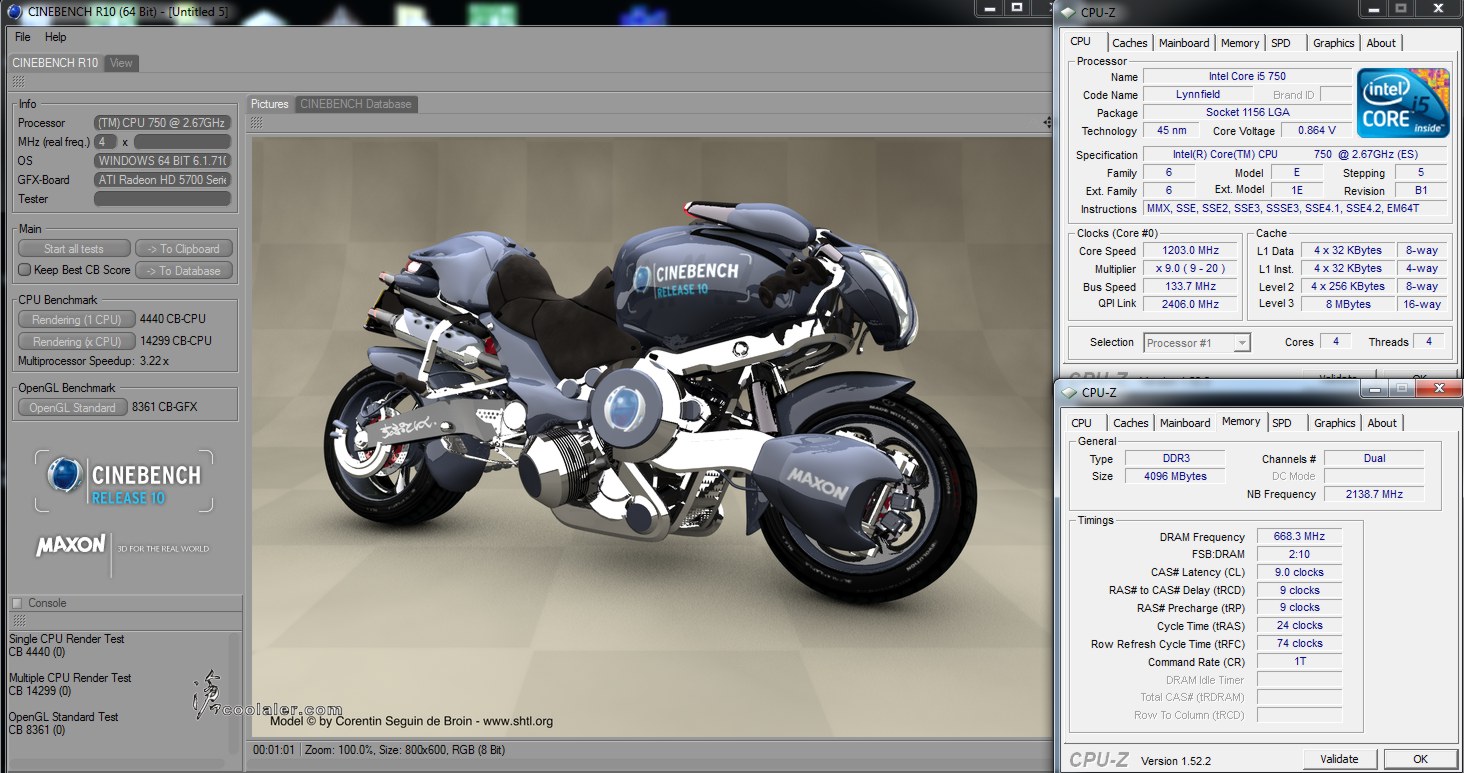Open Mainboard tab in bottom CPU-Z window
The image size is (1464, 773).
point(1185,423)
